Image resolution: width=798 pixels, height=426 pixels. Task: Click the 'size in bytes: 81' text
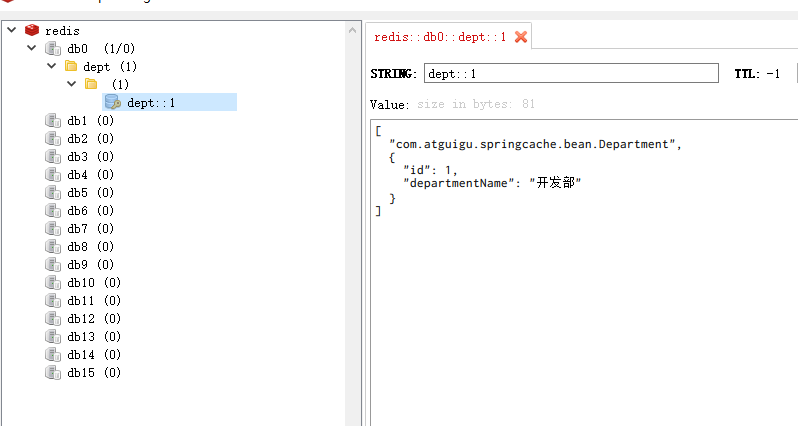[x=476, y=104]
